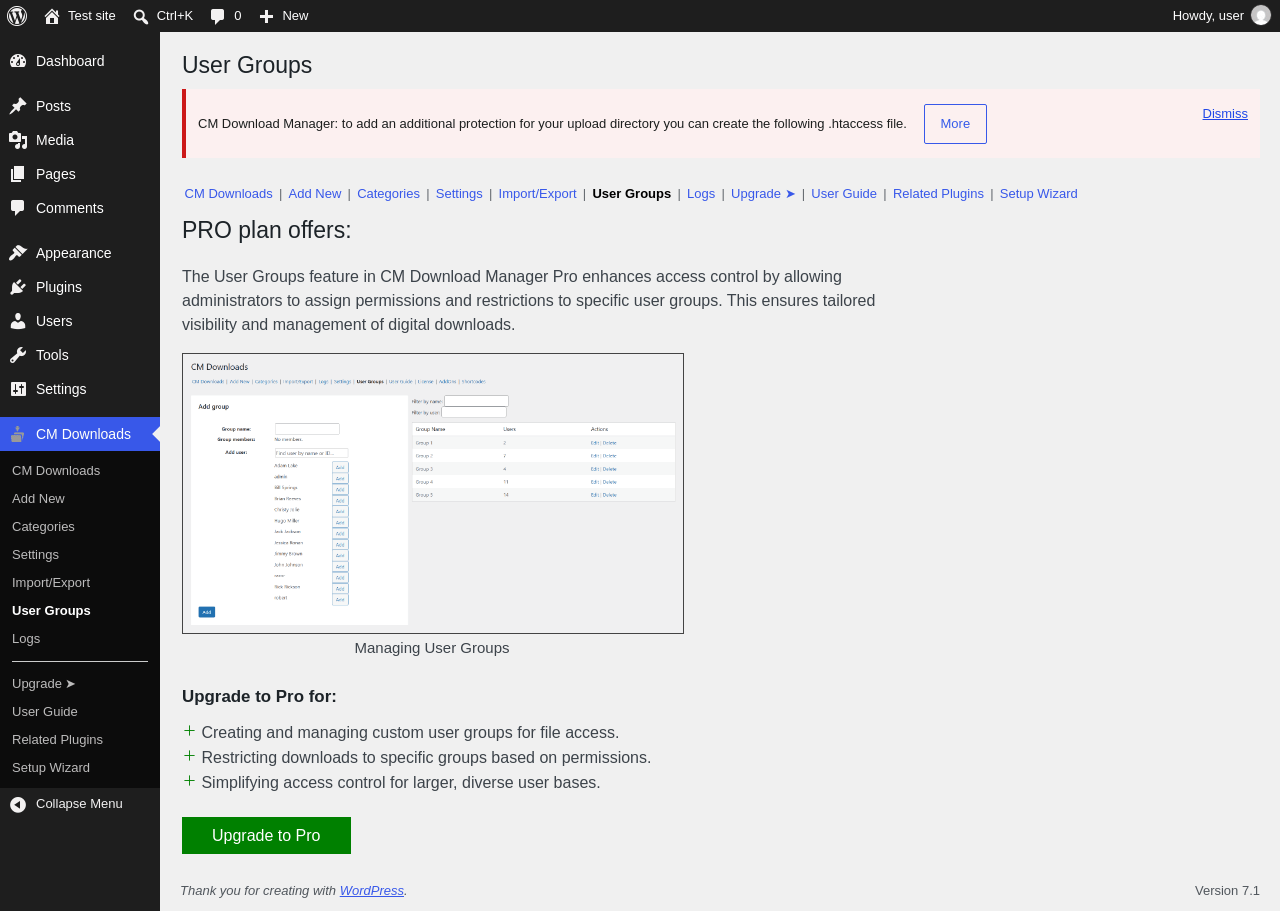Viewport: 1280px width, 911px height.
Task: Click the Version 7.1 footer text
Action: (1227, 890)
